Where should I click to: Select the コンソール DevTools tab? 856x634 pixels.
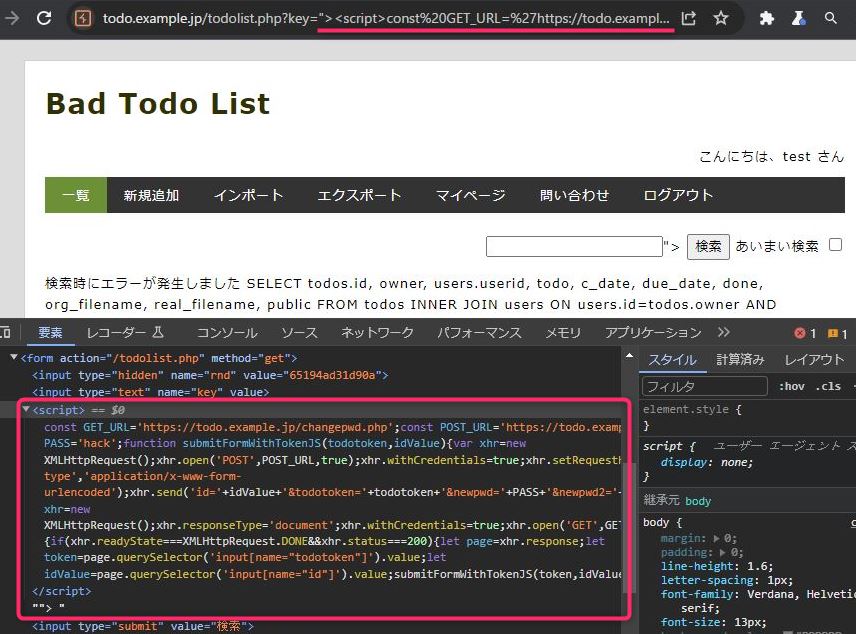coord(227,333)
